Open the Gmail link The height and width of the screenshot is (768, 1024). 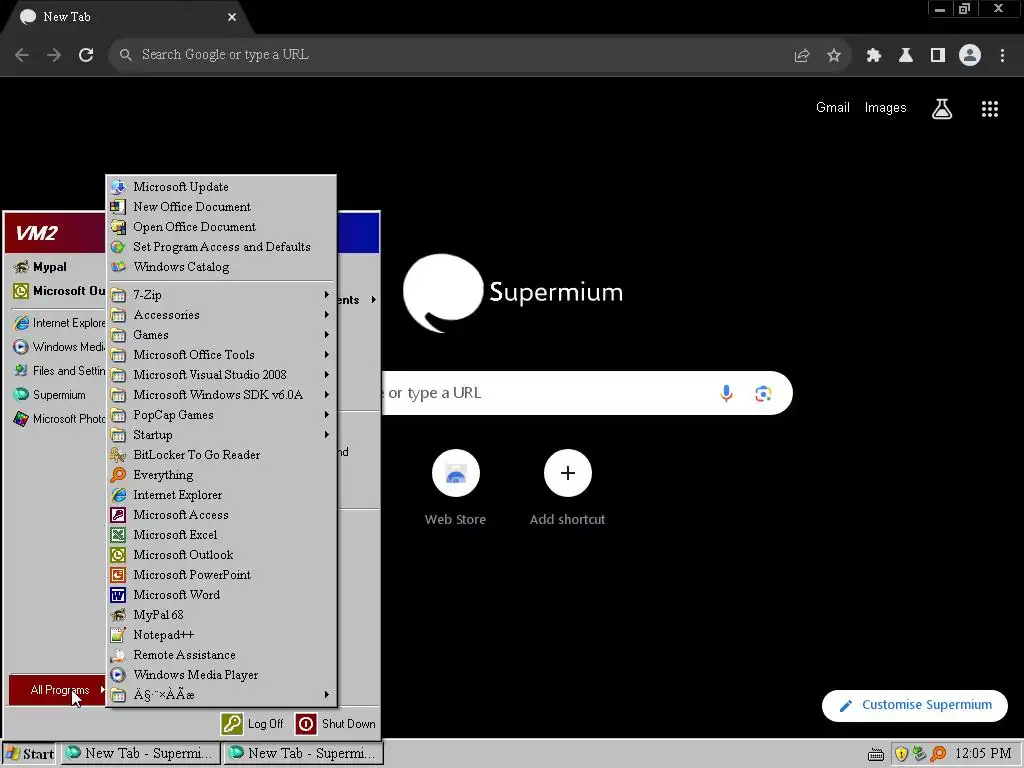pyautogui.click(x=833, y=108)
